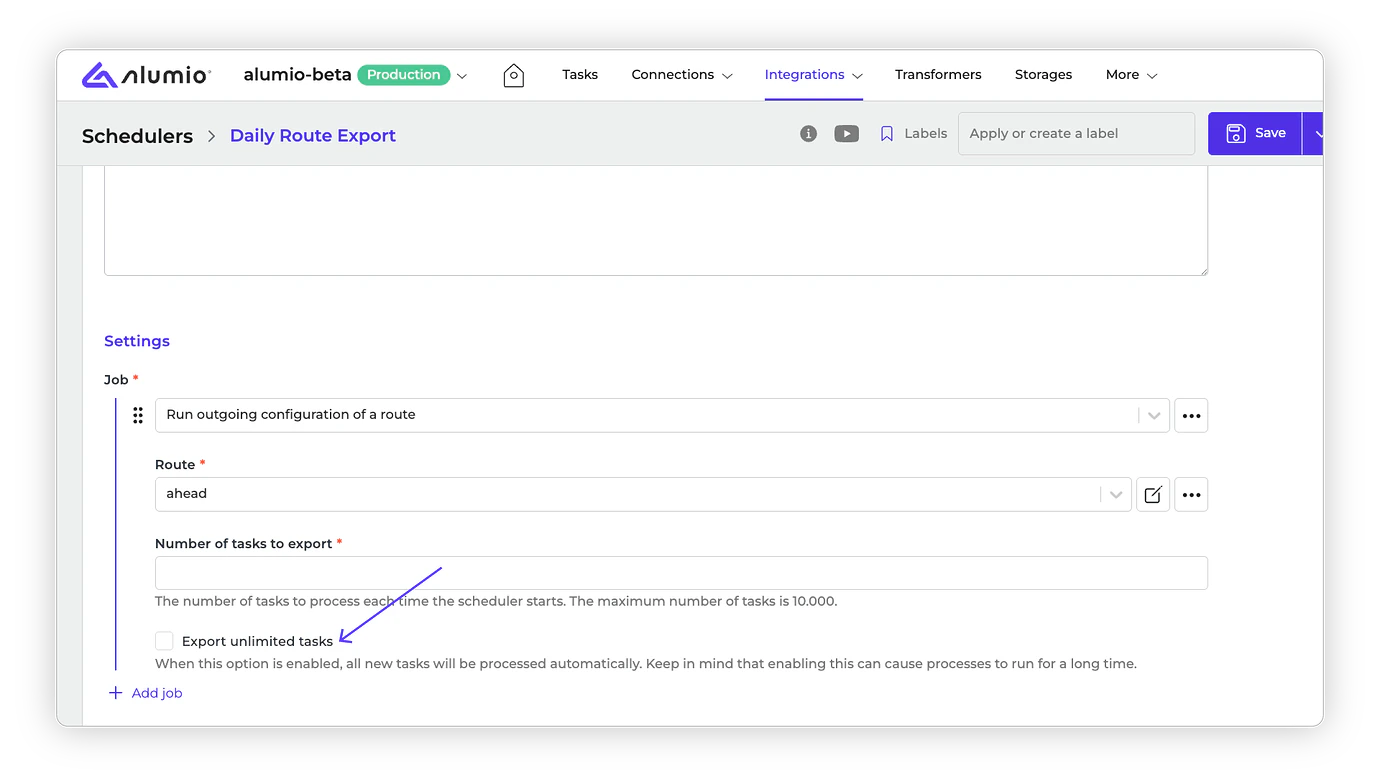The height and width of the screenshot is (776, 1380).
Task: Open the Transformers page
Action: [938, 75]
